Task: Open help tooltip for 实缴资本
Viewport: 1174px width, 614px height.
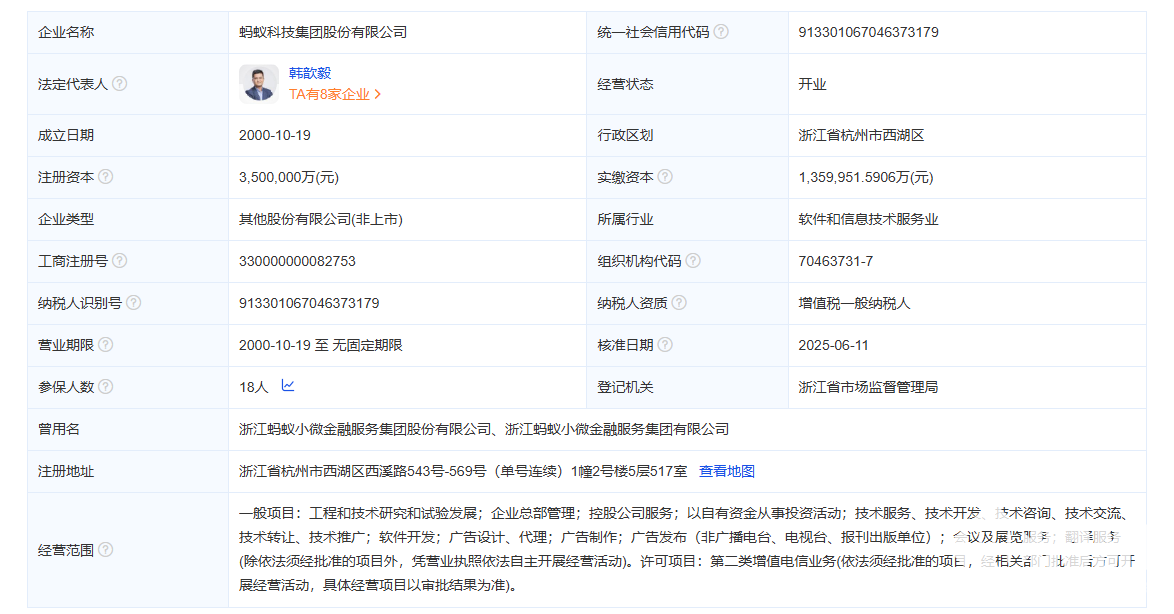Action: (665, 177)
